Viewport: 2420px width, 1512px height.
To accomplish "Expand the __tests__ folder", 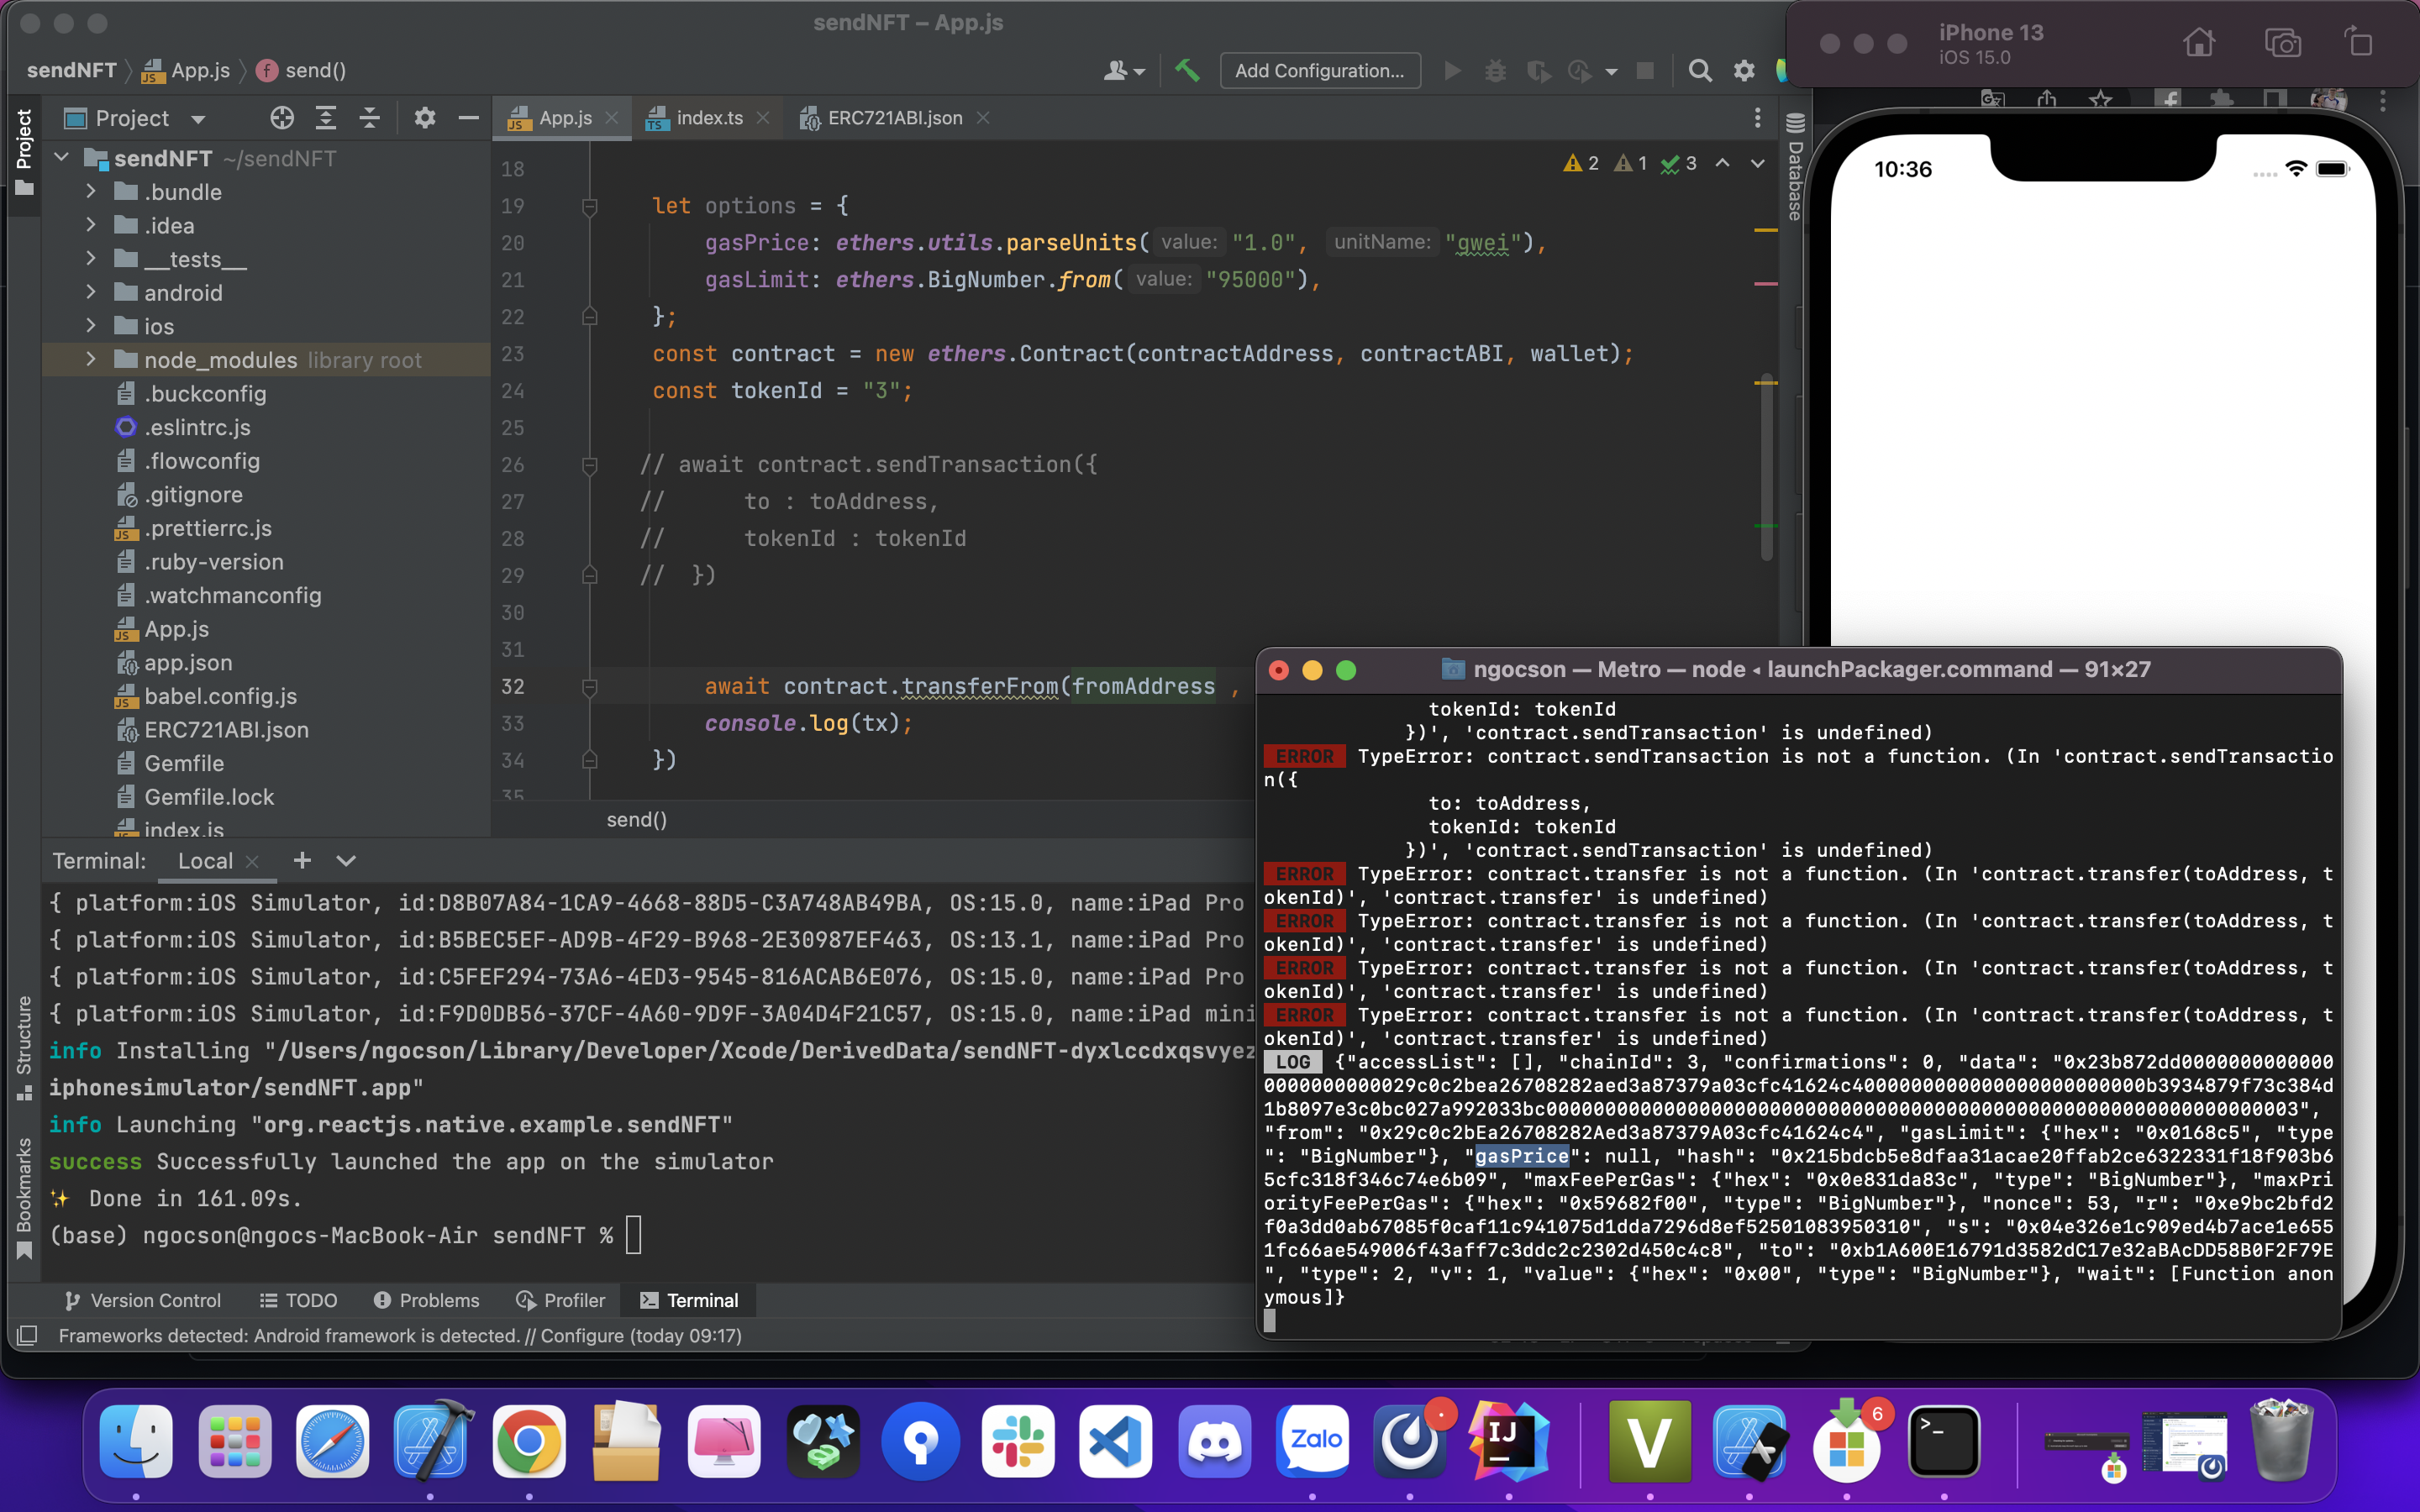I will [x=91, y=259].
